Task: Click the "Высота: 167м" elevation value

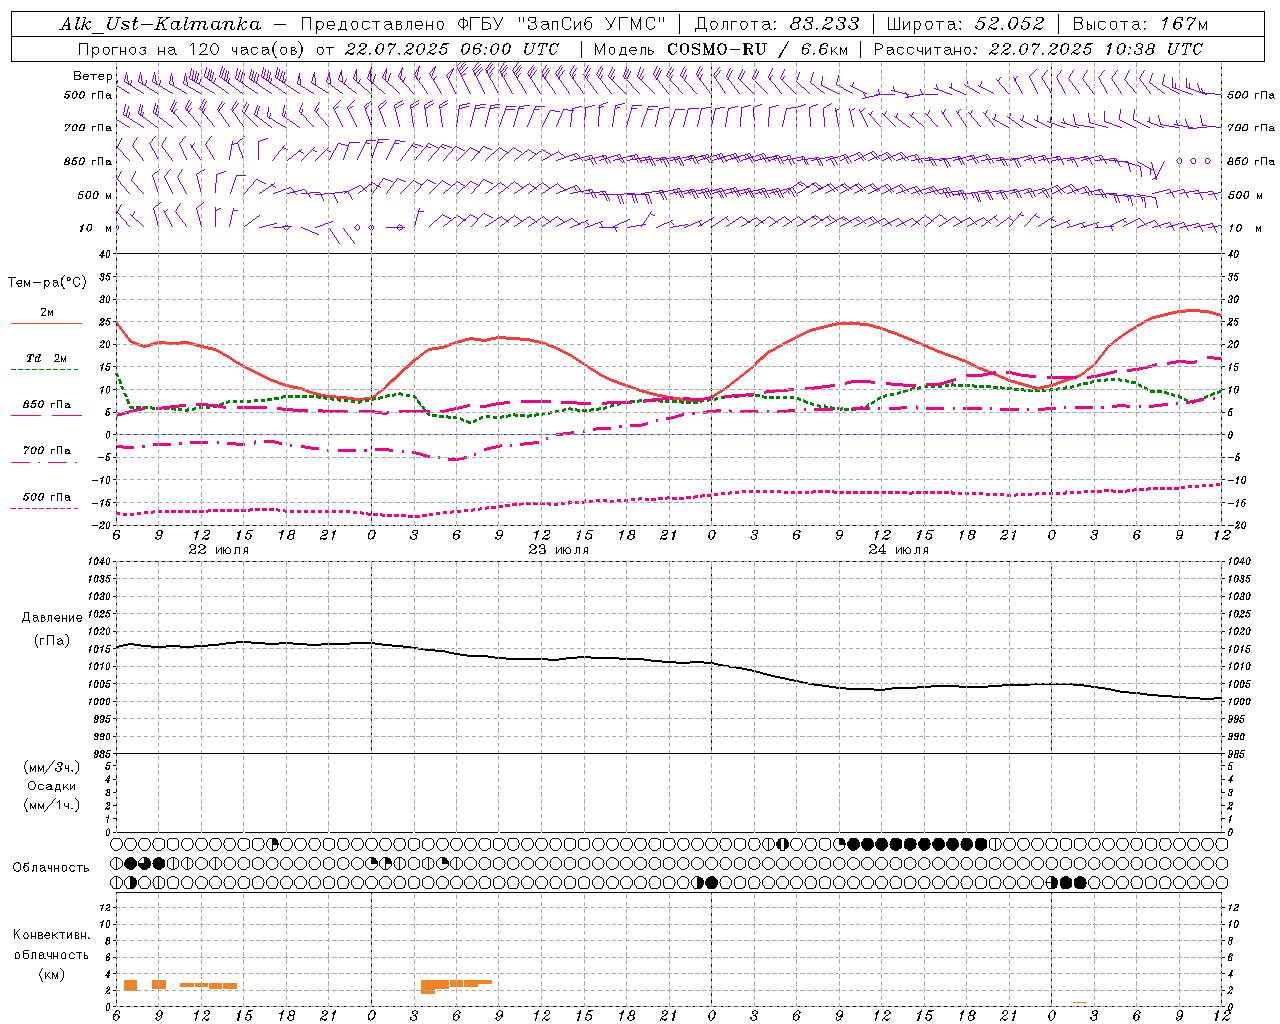Action: click(1140, 24)
